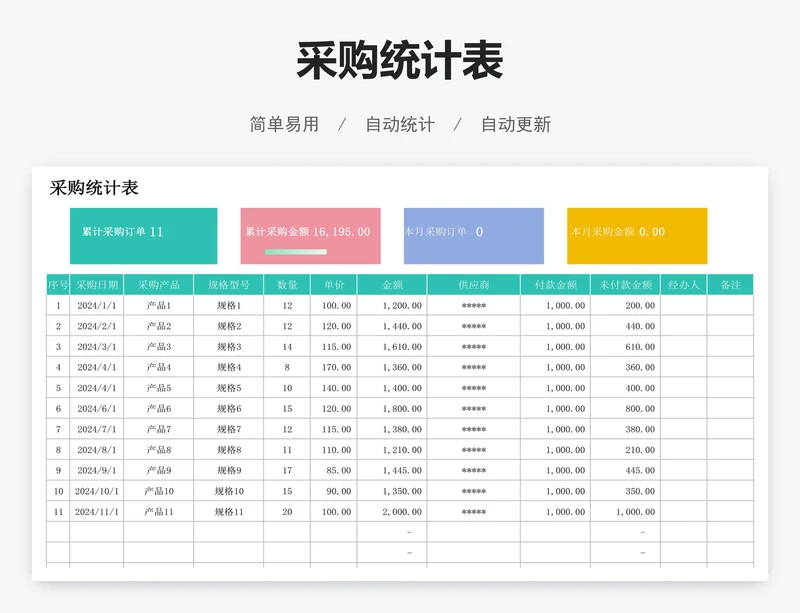Image resolution: width=800 pixels, height=613 pixels.
Task: Select the date cell 2024/6/1
Action: pyautogui.click(x=97, y=408)
